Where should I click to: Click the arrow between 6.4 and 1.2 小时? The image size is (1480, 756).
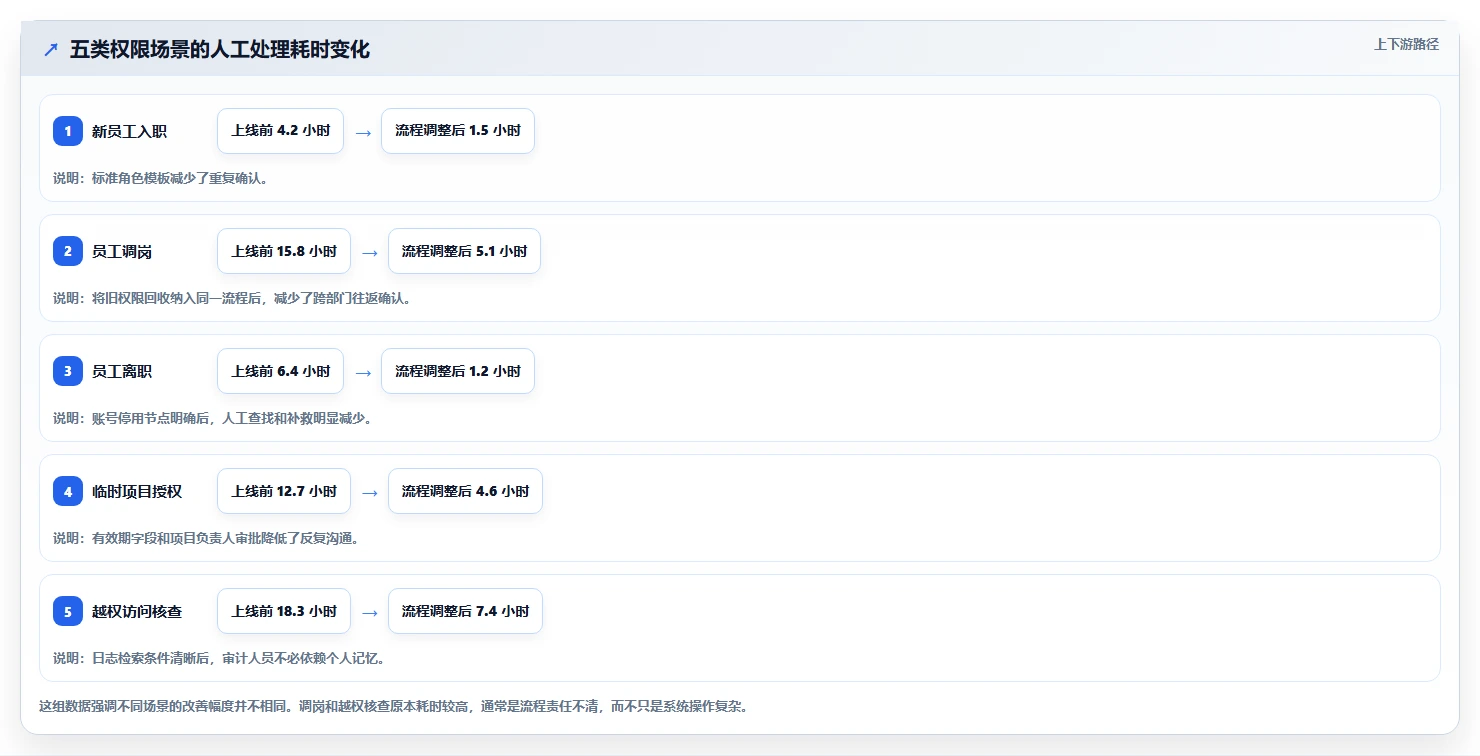pos(363,372)
